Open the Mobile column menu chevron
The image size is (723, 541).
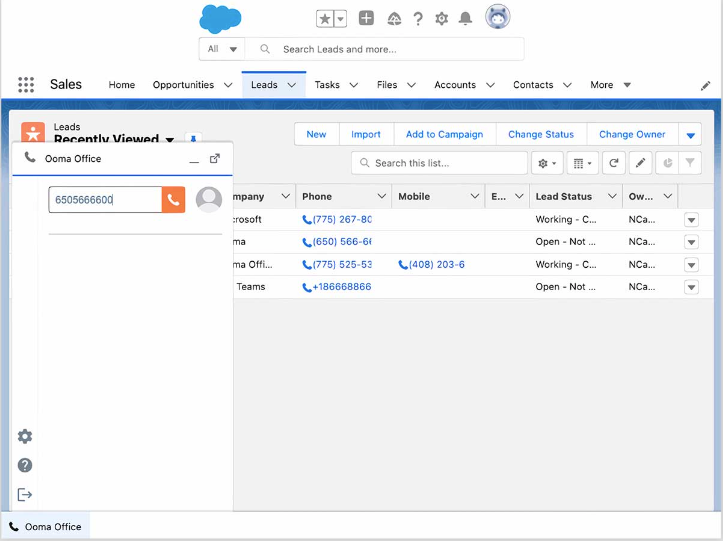474,196
